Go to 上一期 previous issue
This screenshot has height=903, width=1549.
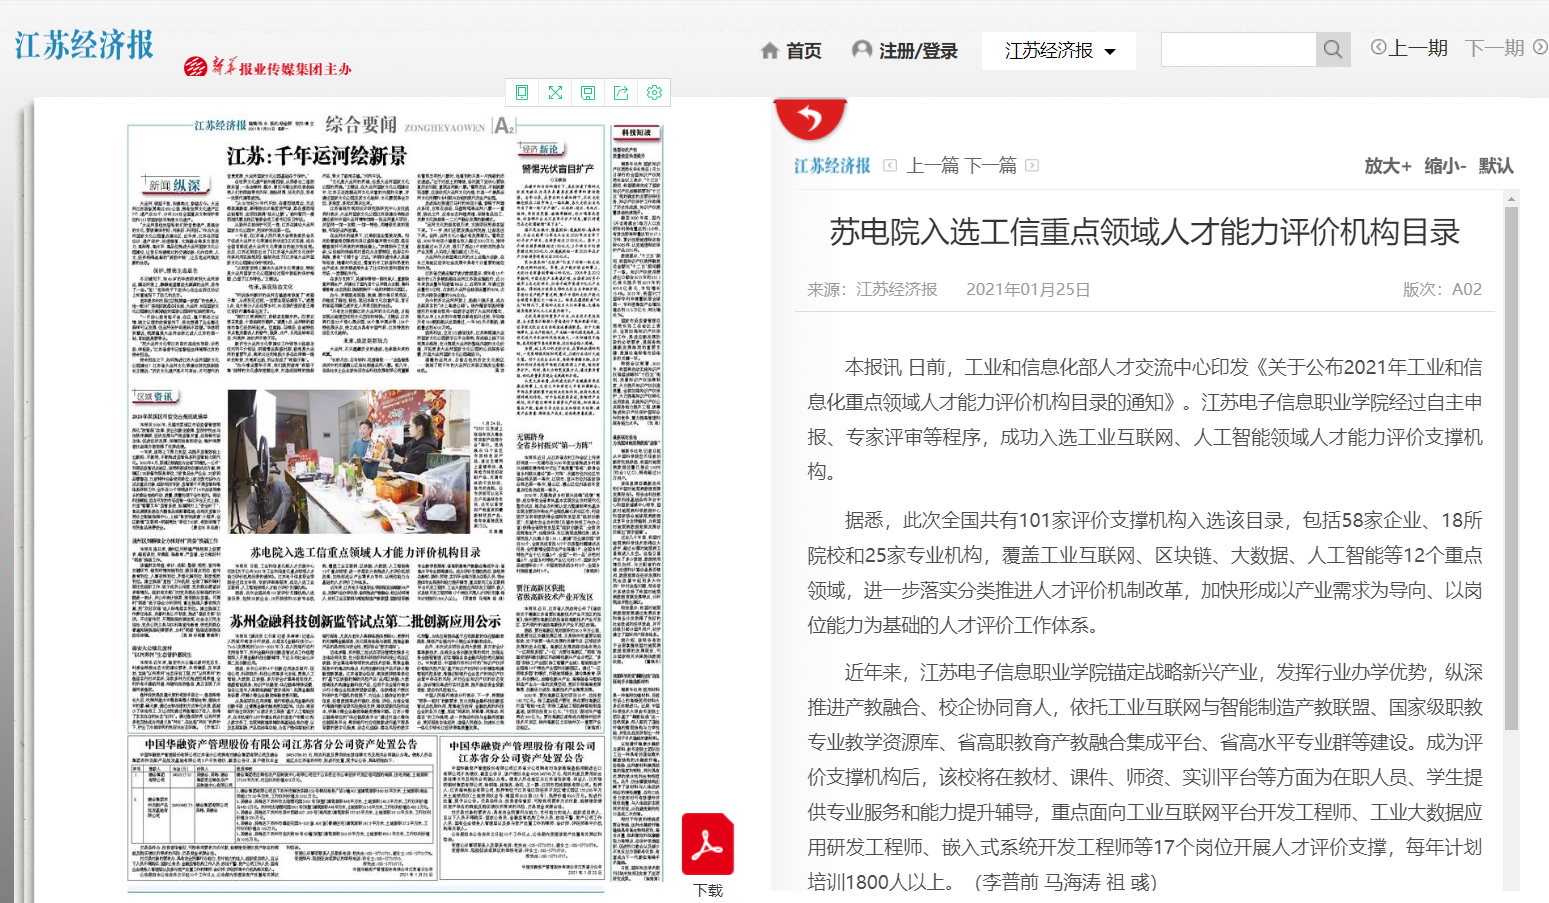pyautogui.click(x=1418, y=48)
